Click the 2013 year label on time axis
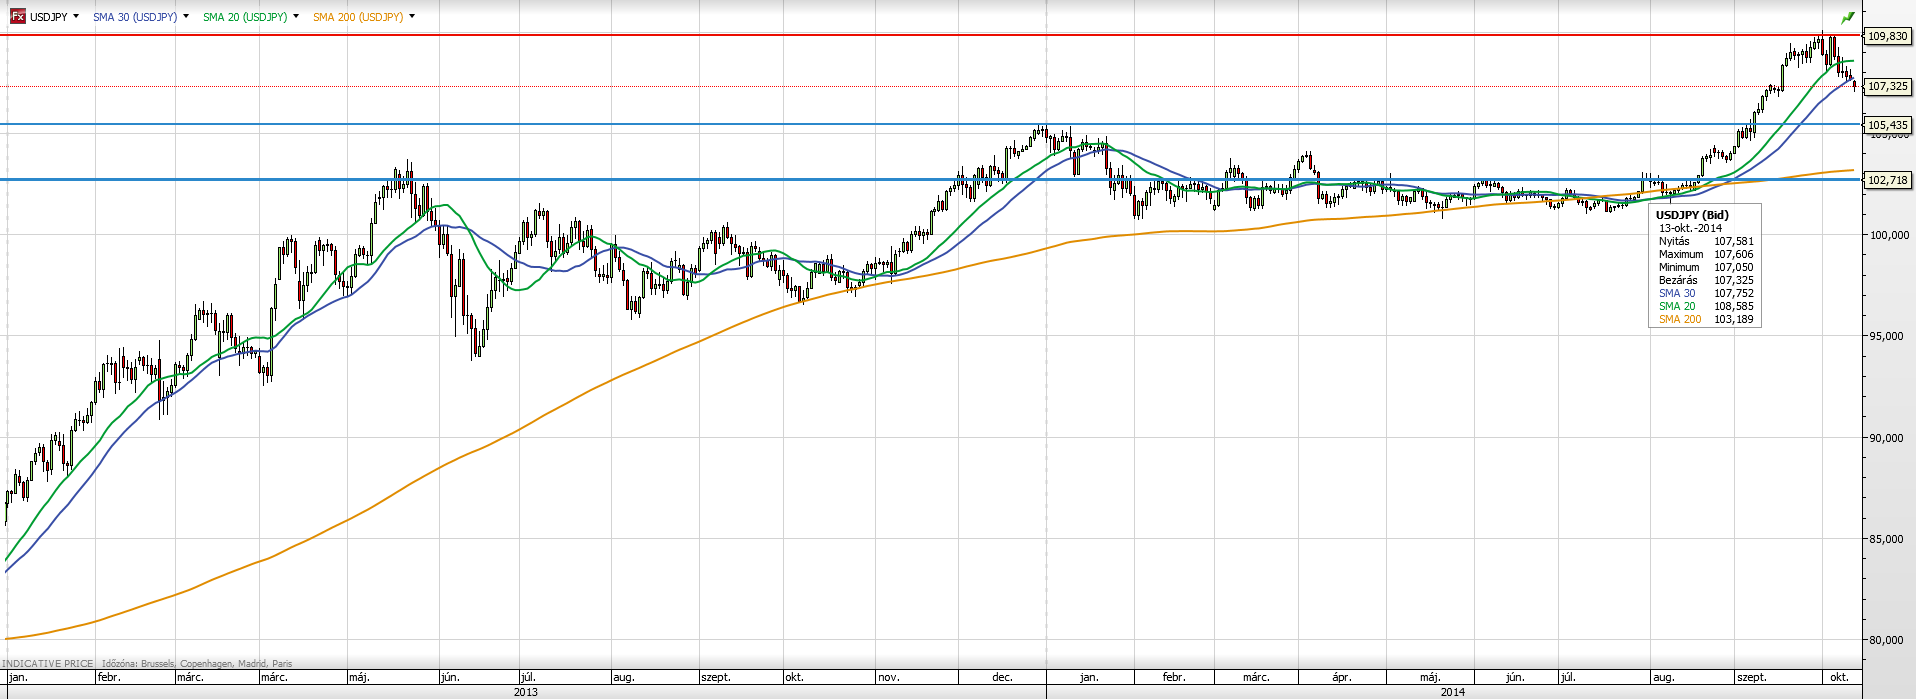The height and width of the screenshot is (699, 1916). pos(525,692)
